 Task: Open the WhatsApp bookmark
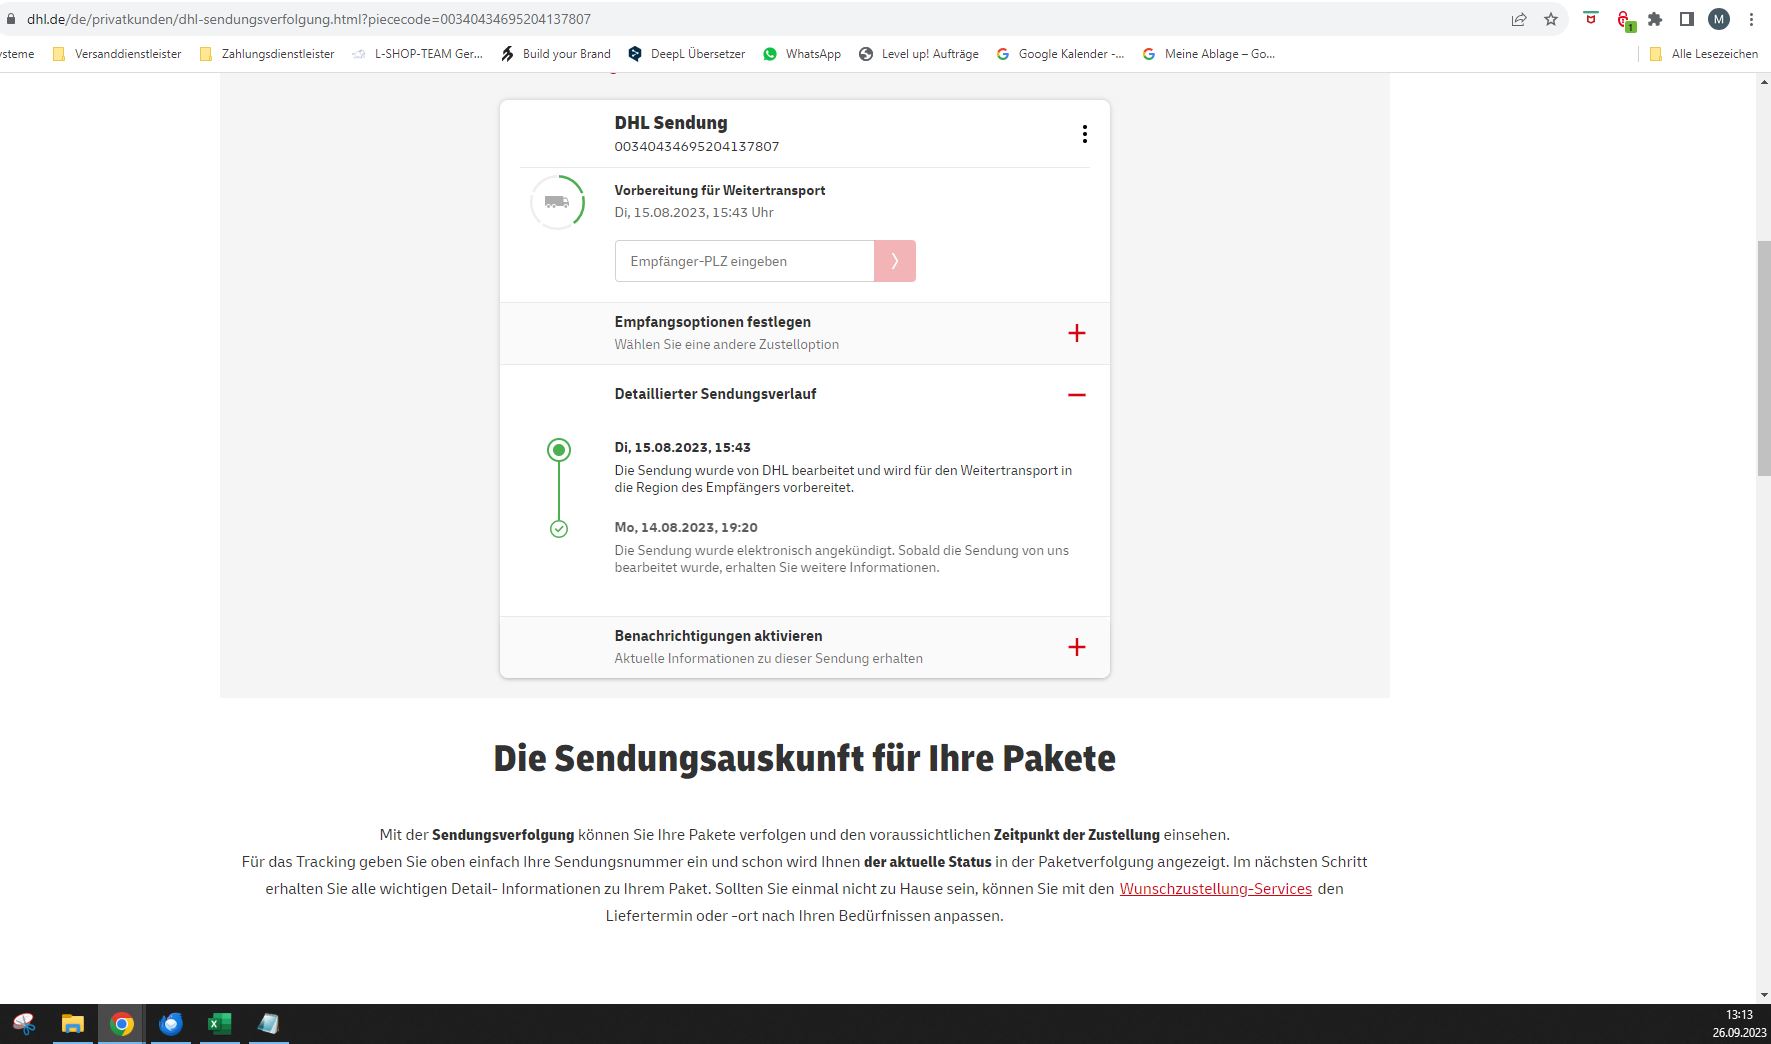point(802,54)
